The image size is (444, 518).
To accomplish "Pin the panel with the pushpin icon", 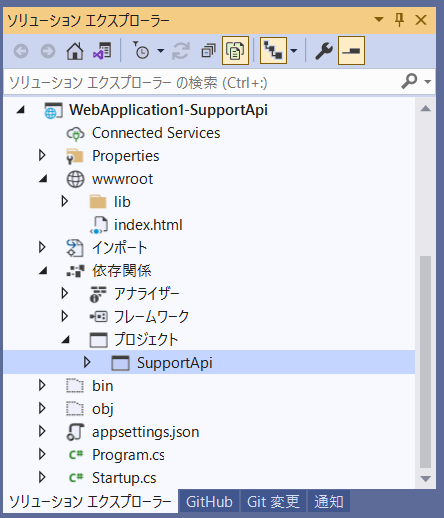I will click(x=399, y=20).
